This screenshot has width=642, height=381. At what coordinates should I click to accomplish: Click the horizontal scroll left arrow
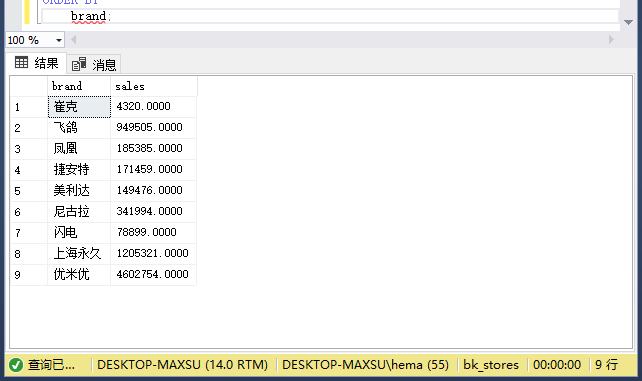coord(74,40)
